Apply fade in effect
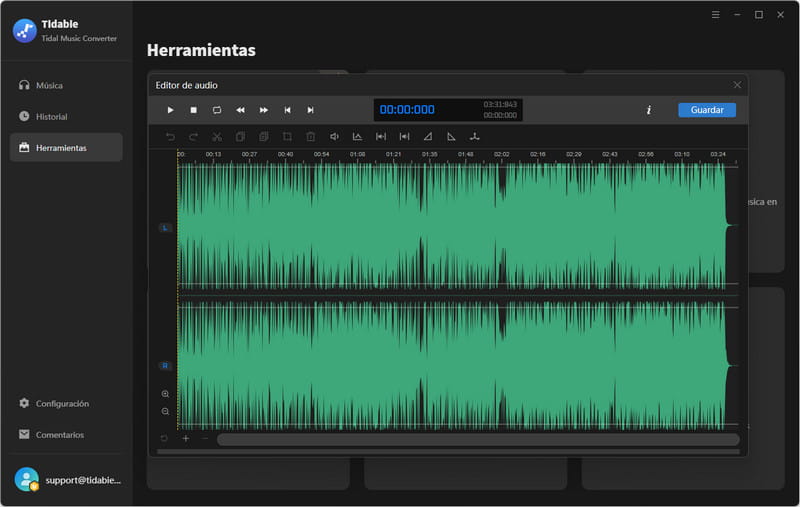 click(x=428, y=137)
